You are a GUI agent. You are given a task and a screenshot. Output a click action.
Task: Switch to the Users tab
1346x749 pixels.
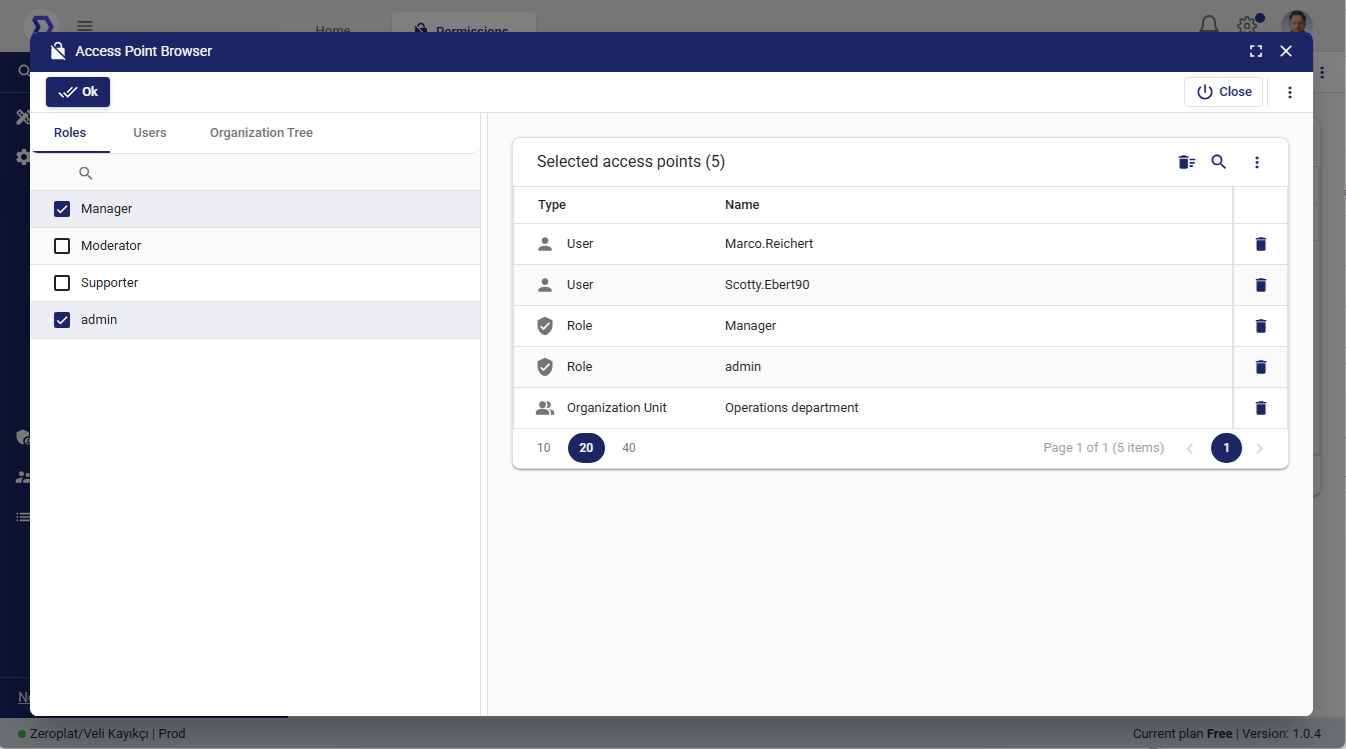[x=150, y=133]
